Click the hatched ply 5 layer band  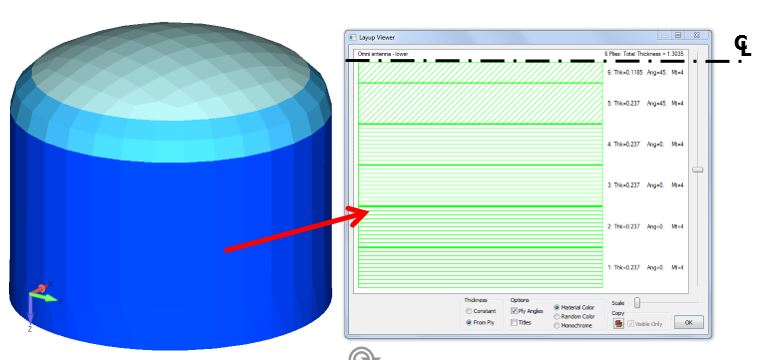point(481,104)
